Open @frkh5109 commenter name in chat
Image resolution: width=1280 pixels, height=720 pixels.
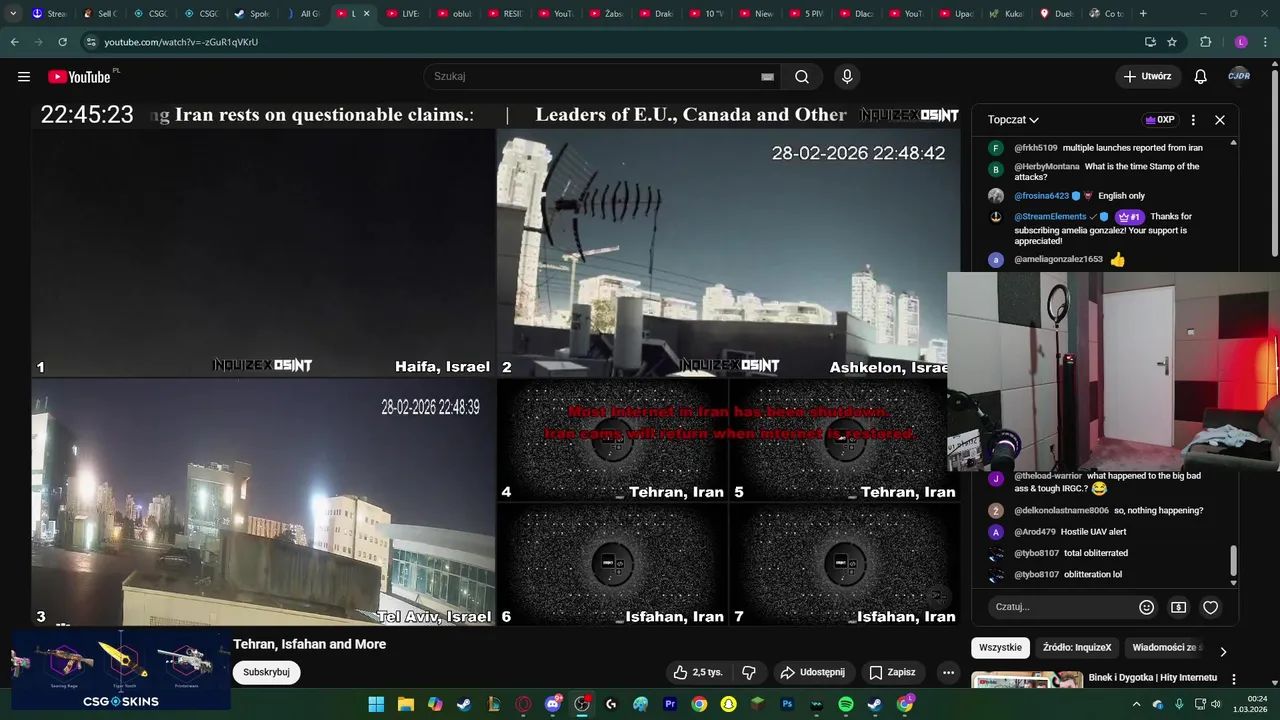1035,148
